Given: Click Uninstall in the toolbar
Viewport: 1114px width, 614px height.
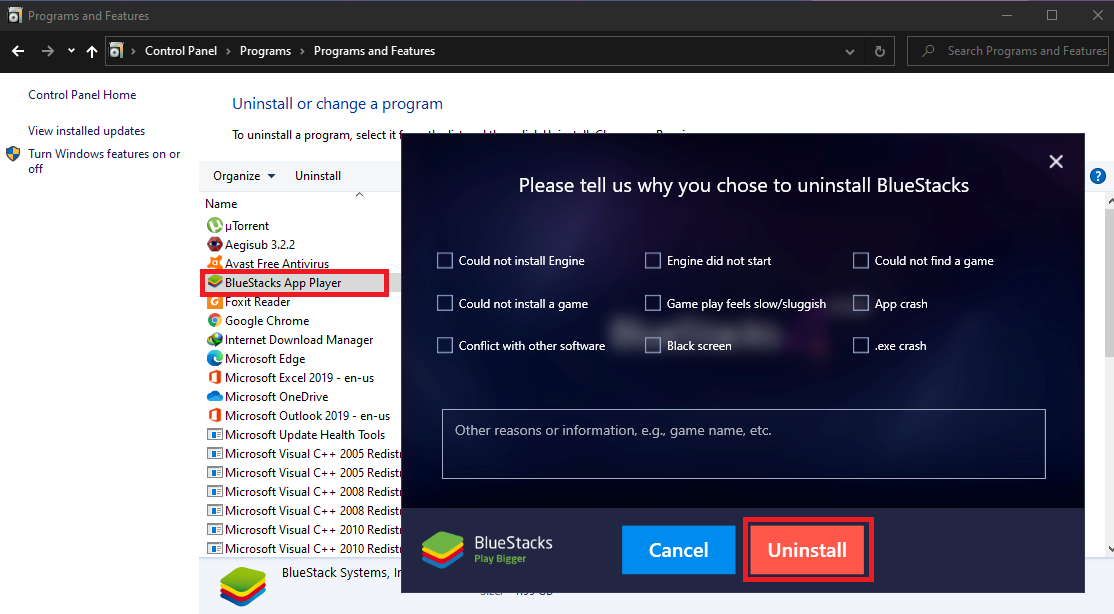Looking at the screenshot, I should [x=317, y=175].
